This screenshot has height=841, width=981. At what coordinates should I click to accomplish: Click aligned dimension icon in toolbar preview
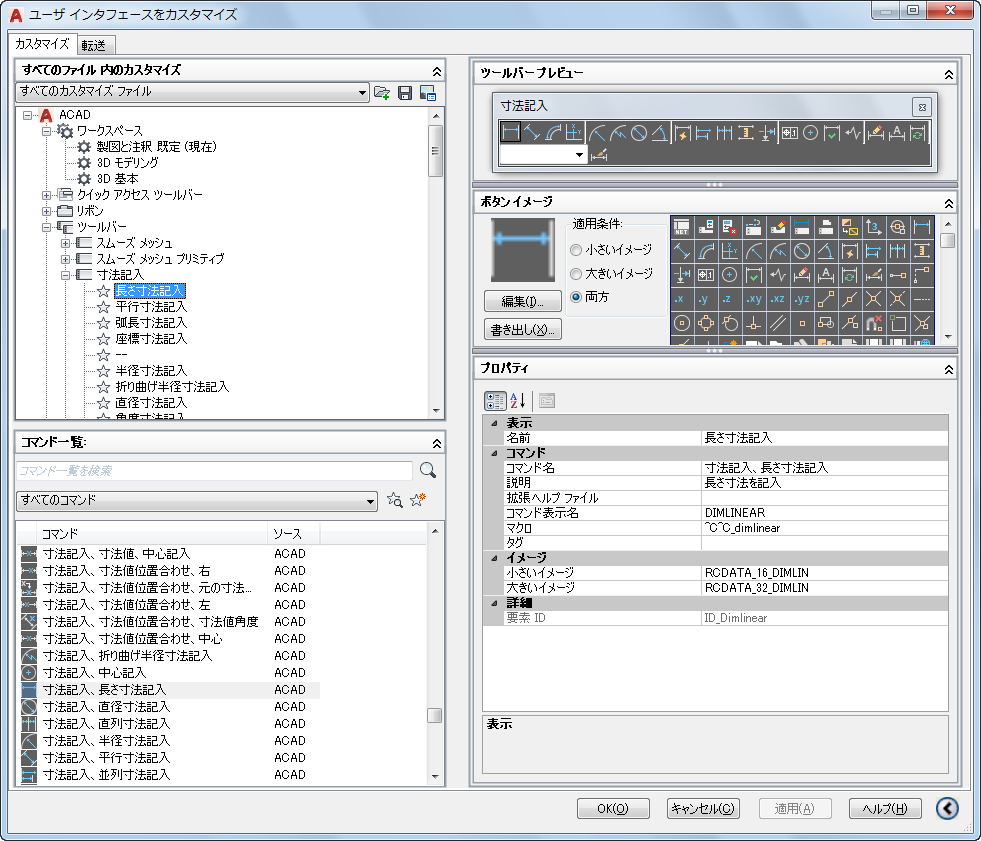[532, 133]
